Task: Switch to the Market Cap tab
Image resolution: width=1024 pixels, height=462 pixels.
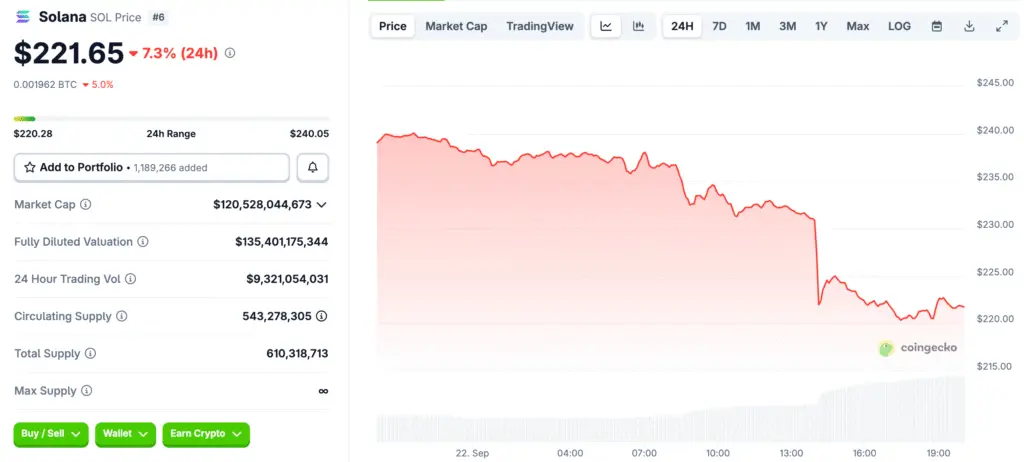Action: 456,26
